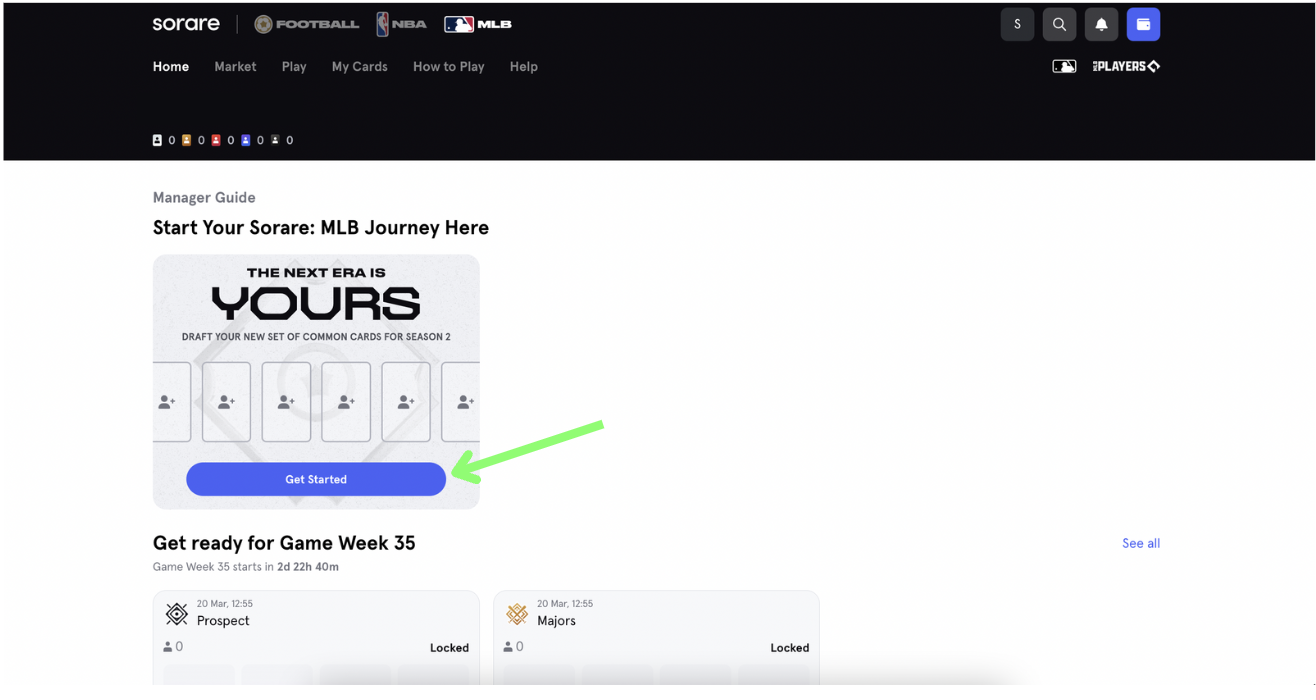
Task: Click the MLB league logo left of MLBPlayers
Action: [1064, 66]
